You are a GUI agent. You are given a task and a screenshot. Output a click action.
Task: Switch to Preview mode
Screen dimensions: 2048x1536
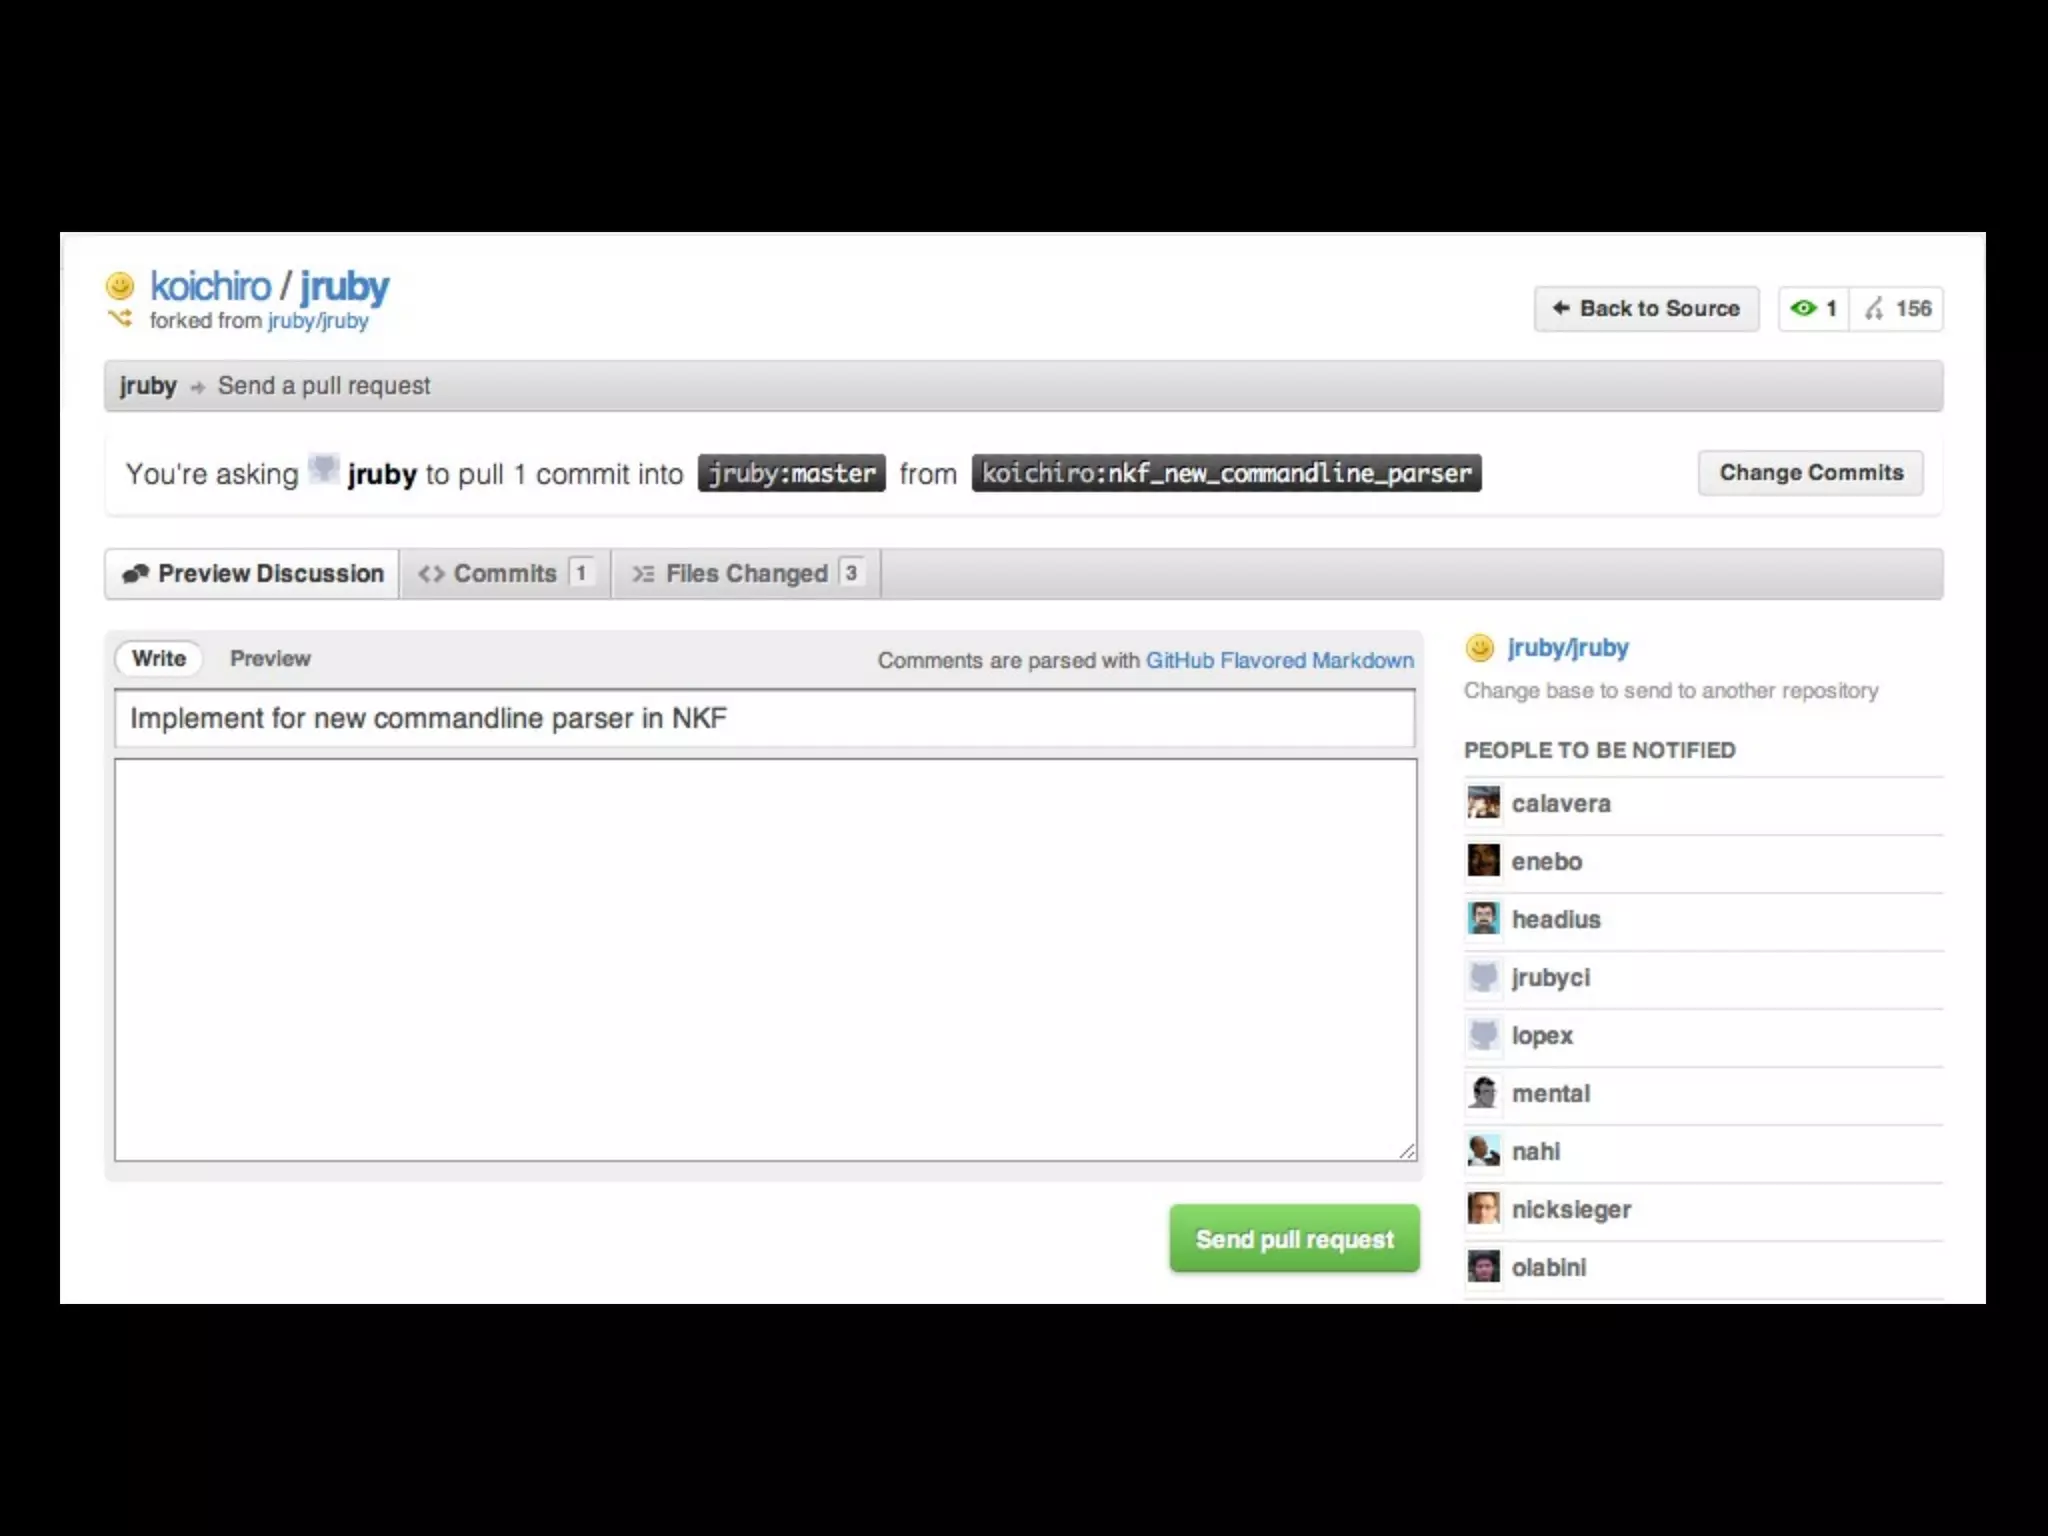(x=270, y=658)
